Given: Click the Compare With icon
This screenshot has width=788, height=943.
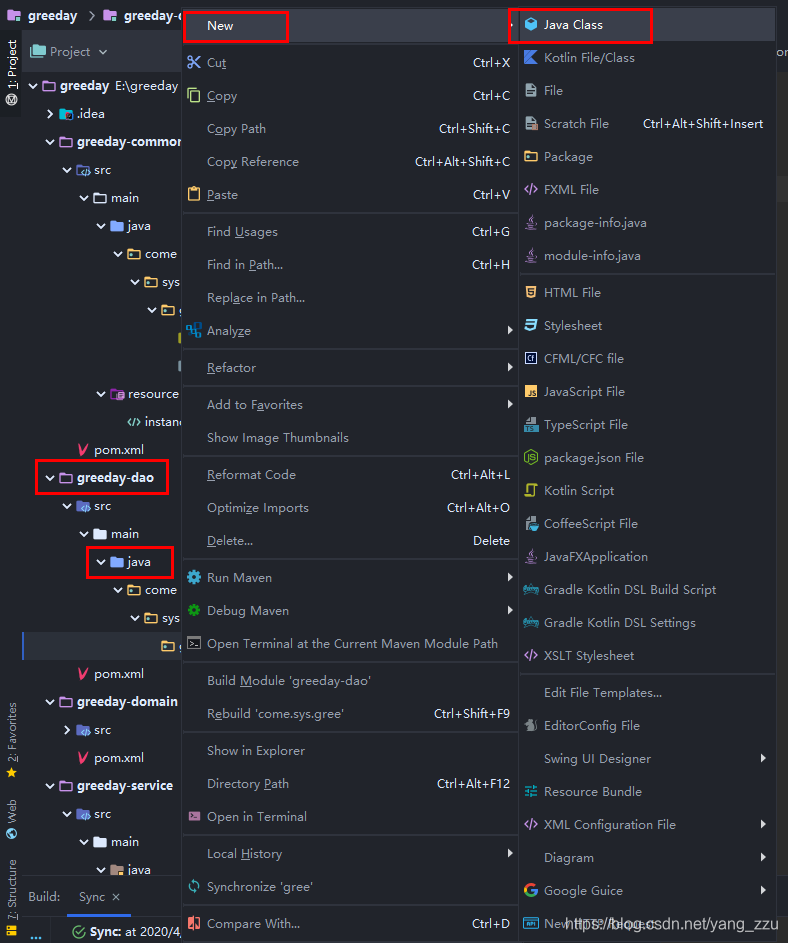Looking at the screenshot, I should [x=194, y=923].
